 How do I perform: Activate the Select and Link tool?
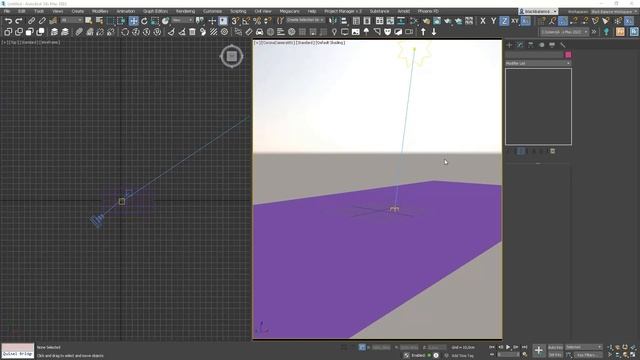tap(31, 21)
